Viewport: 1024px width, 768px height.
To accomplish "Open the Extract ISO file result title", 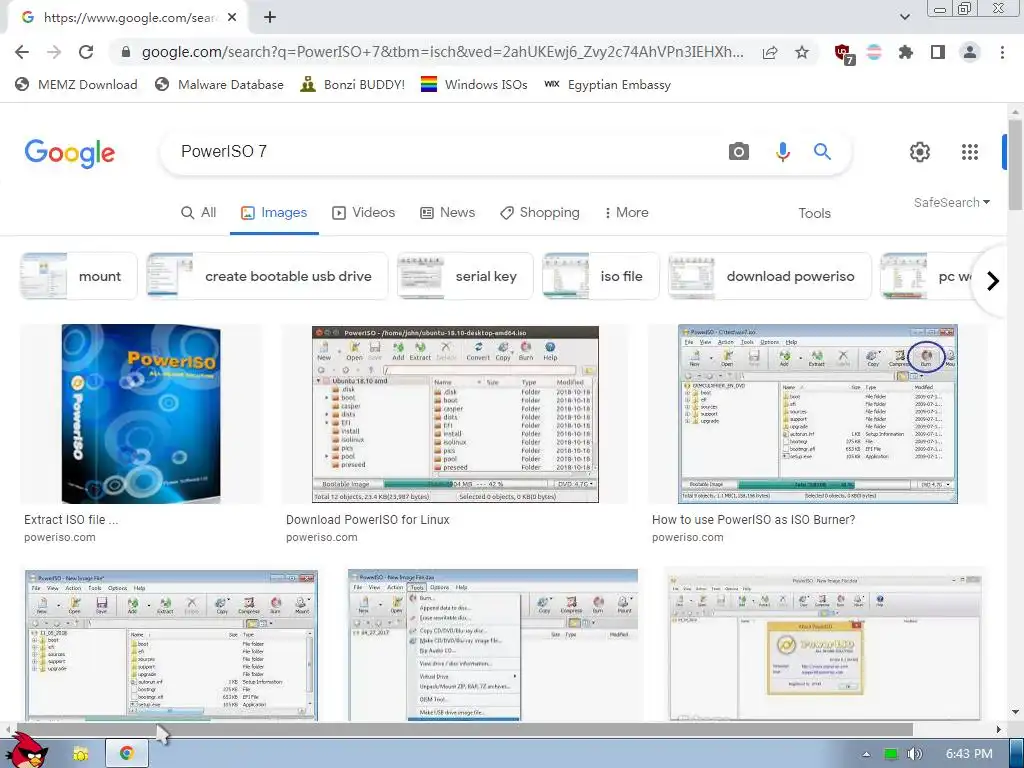I will point(71,520).
